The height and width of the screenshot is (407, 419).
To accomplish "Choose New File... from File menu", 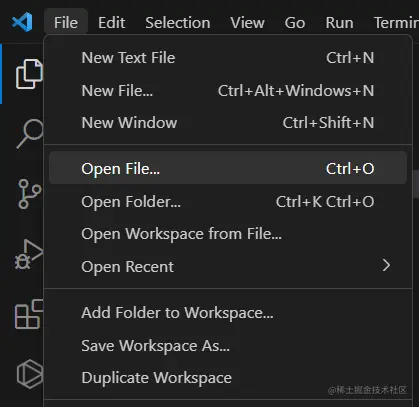I will point(228,90).
